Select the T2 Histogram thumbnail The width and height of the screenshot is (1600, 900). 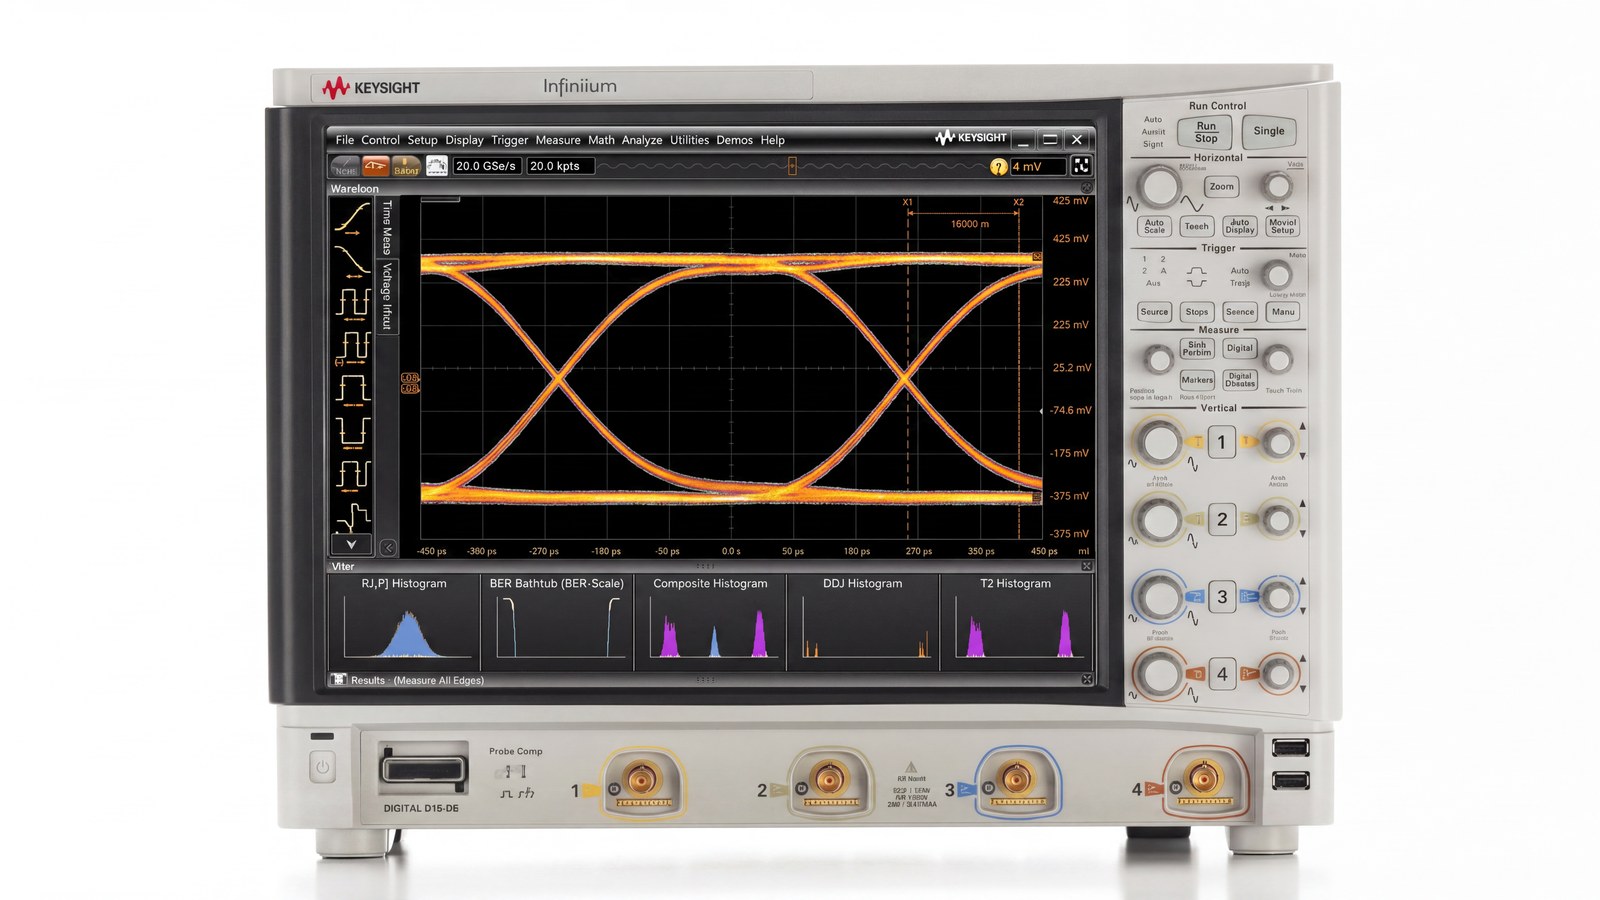point(1016,621)
